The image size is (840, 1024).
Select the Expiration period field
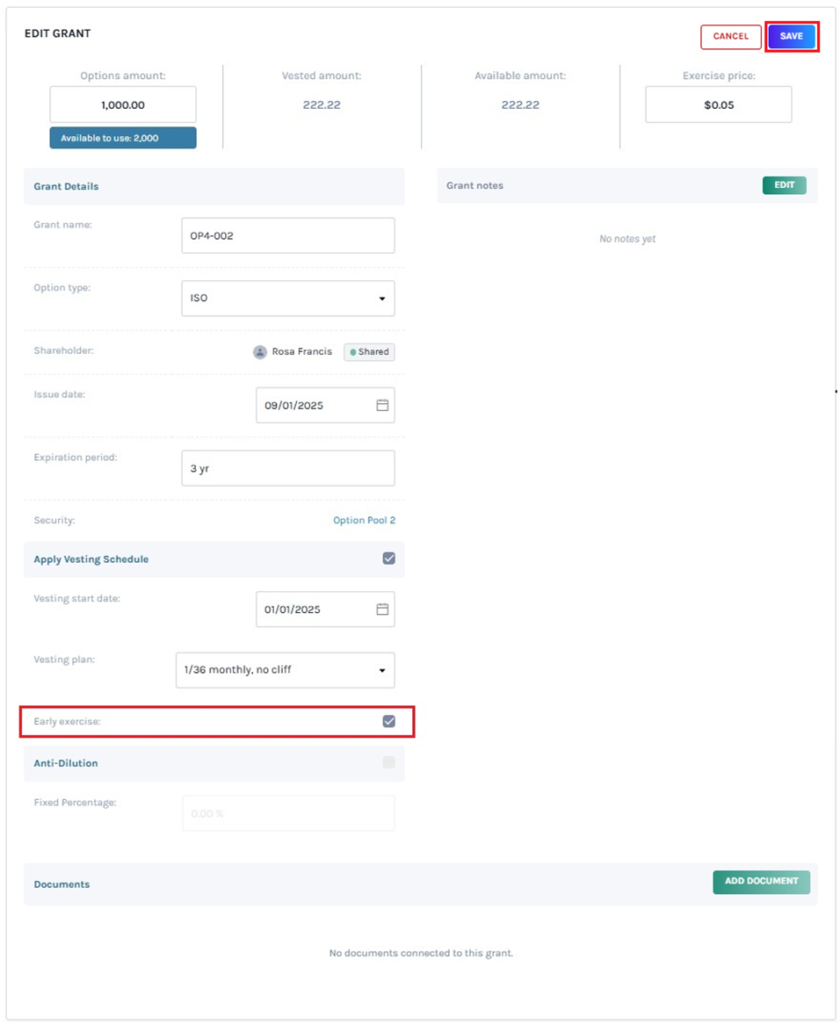click(288, 468)
